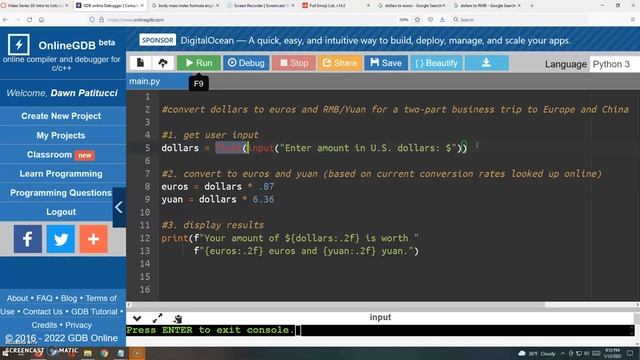The height and width of the screenshot is (360, 640).
Task: Open the Blog link
Action: pos(69,298)
